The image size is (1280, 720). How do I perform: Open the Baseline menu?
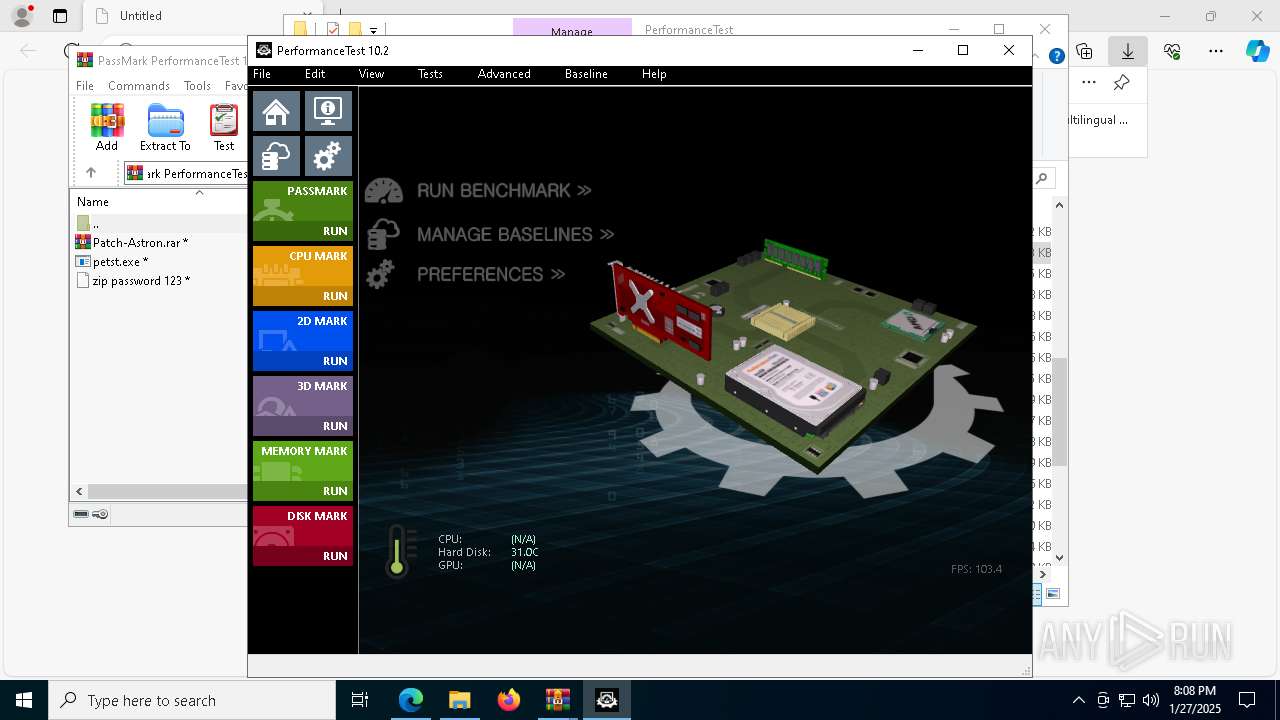[x=586, y=74]
